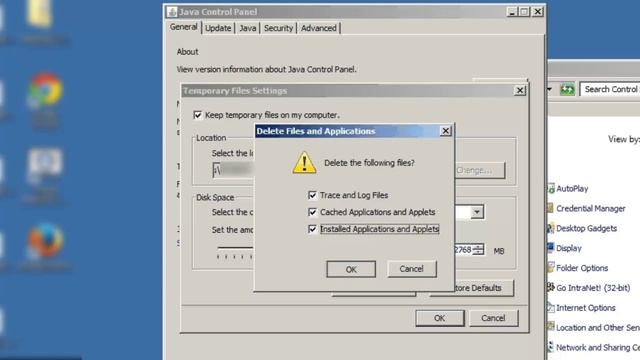The image size is (640, 360).
Task: Click OK in Temporary Files Settings dialog
Action: [x=440, y=318]
